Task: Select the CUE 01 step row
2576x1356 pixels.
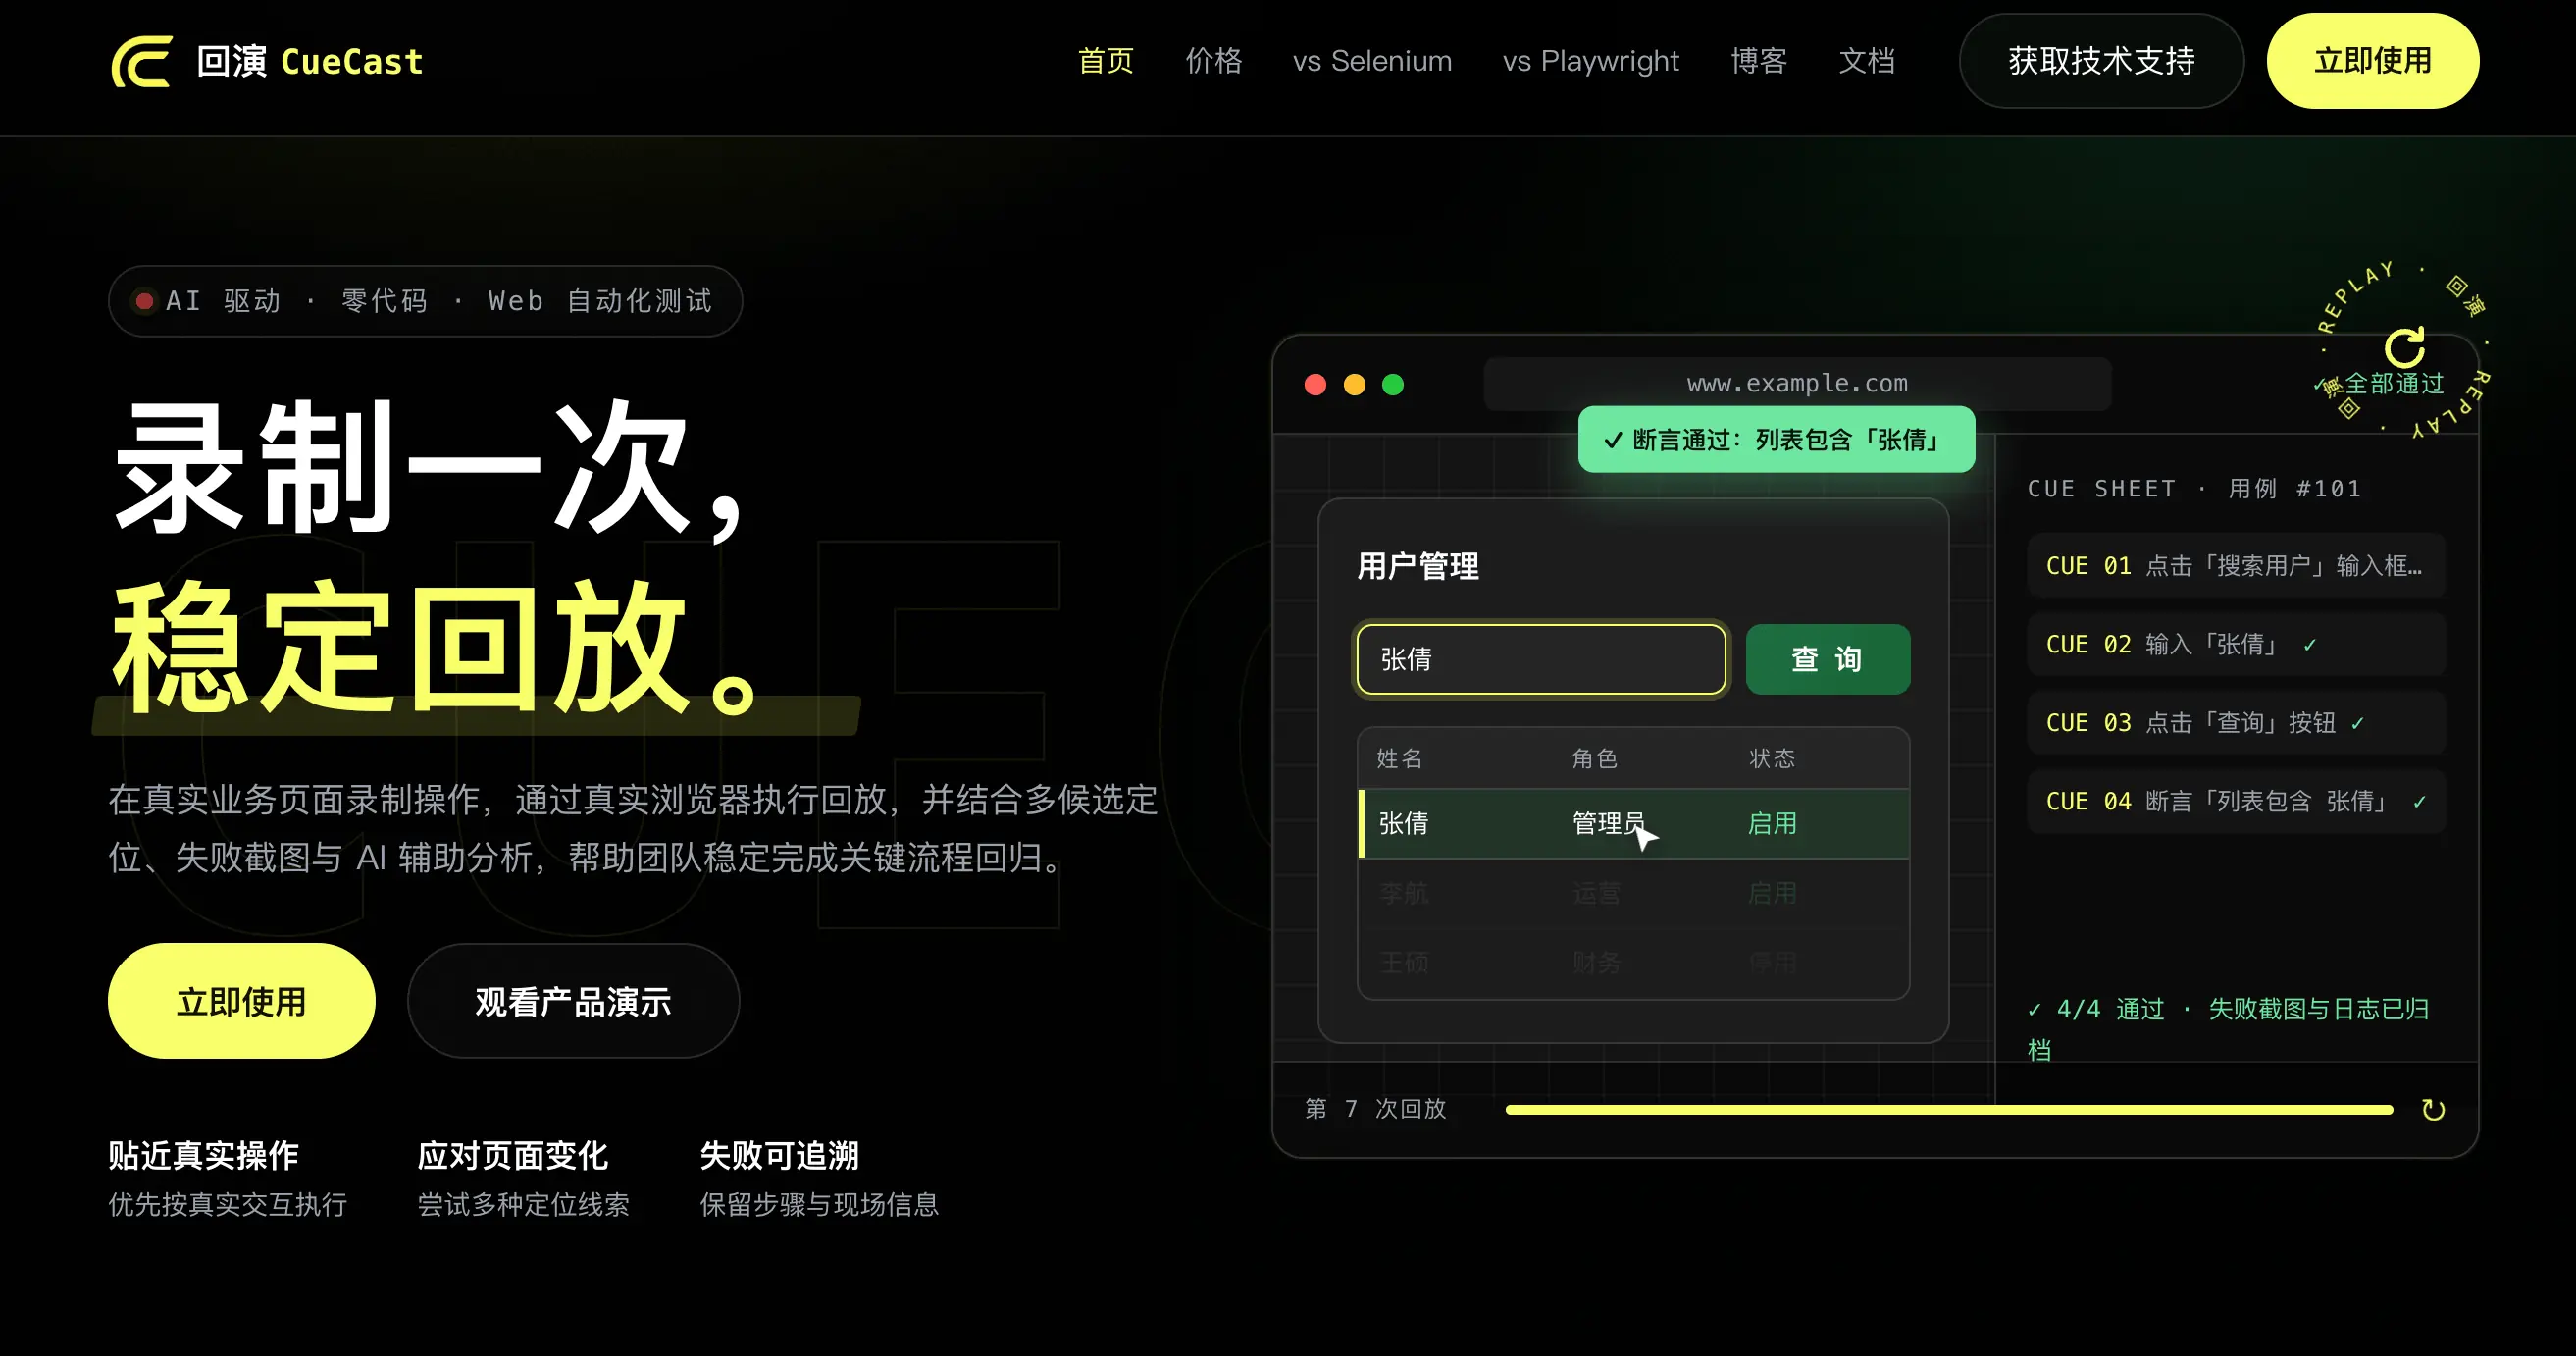Action: pyautogui.click(x=2236, y=566)
